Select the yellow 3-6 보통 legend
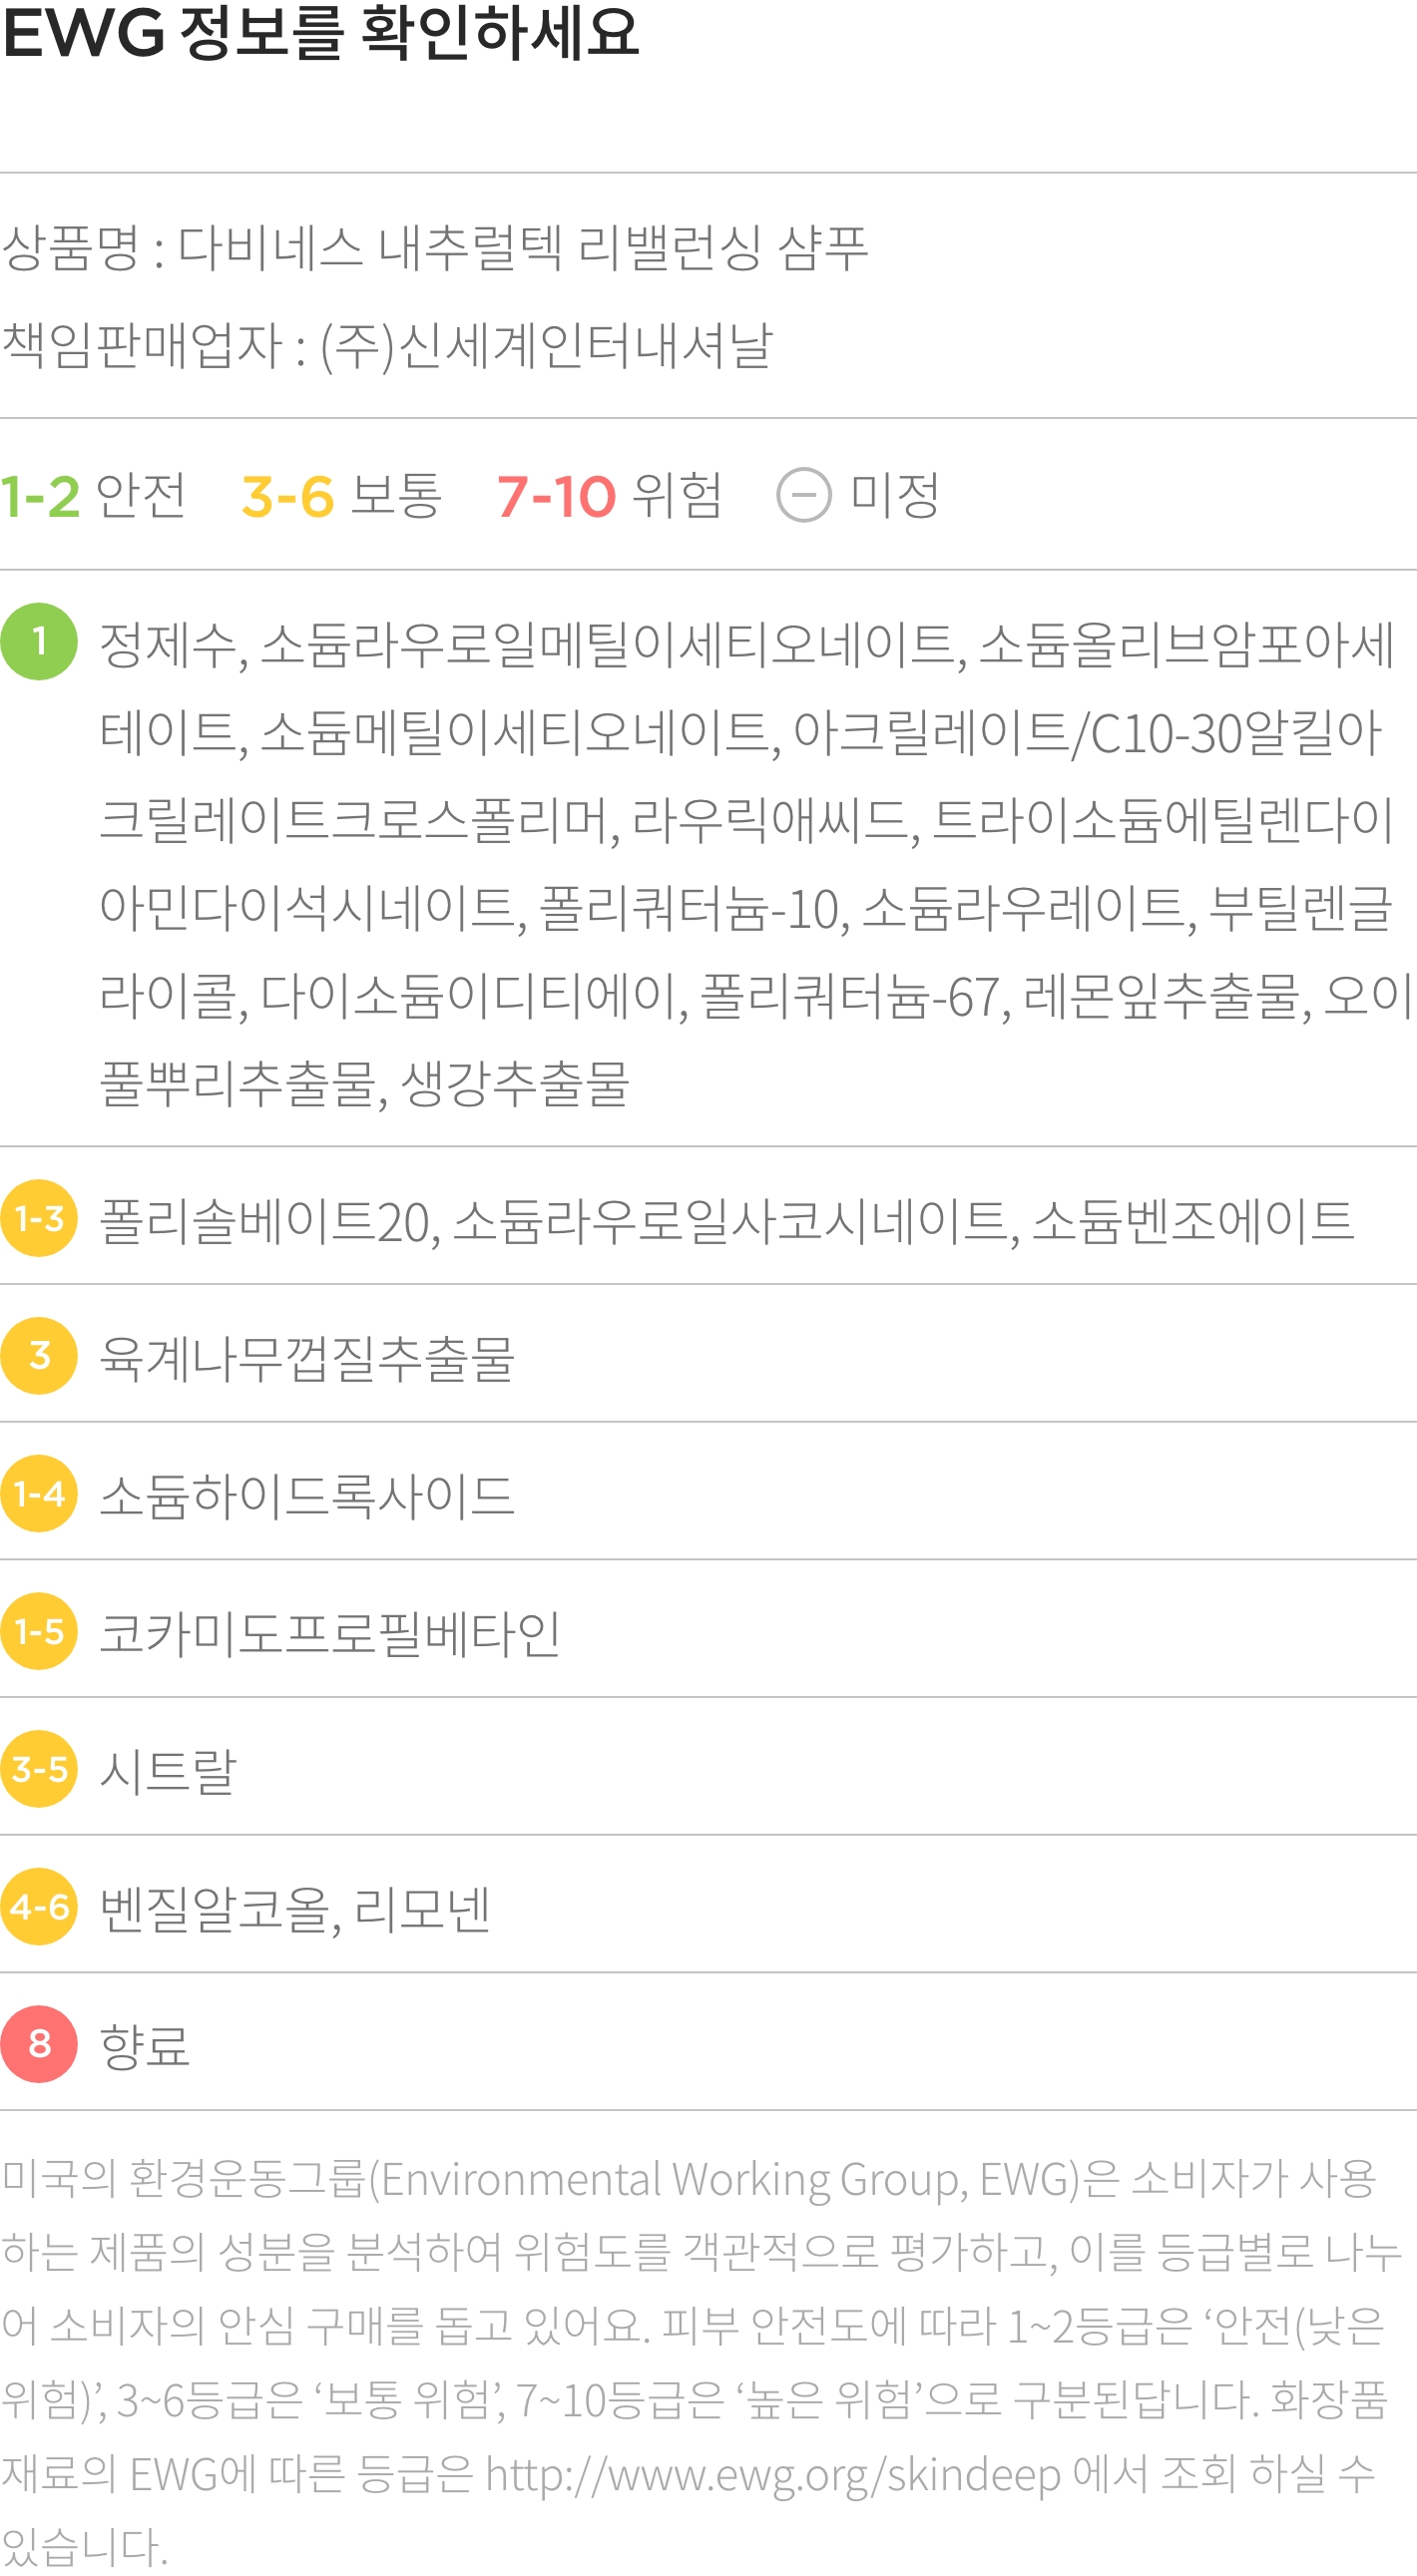 pos(341,496)
